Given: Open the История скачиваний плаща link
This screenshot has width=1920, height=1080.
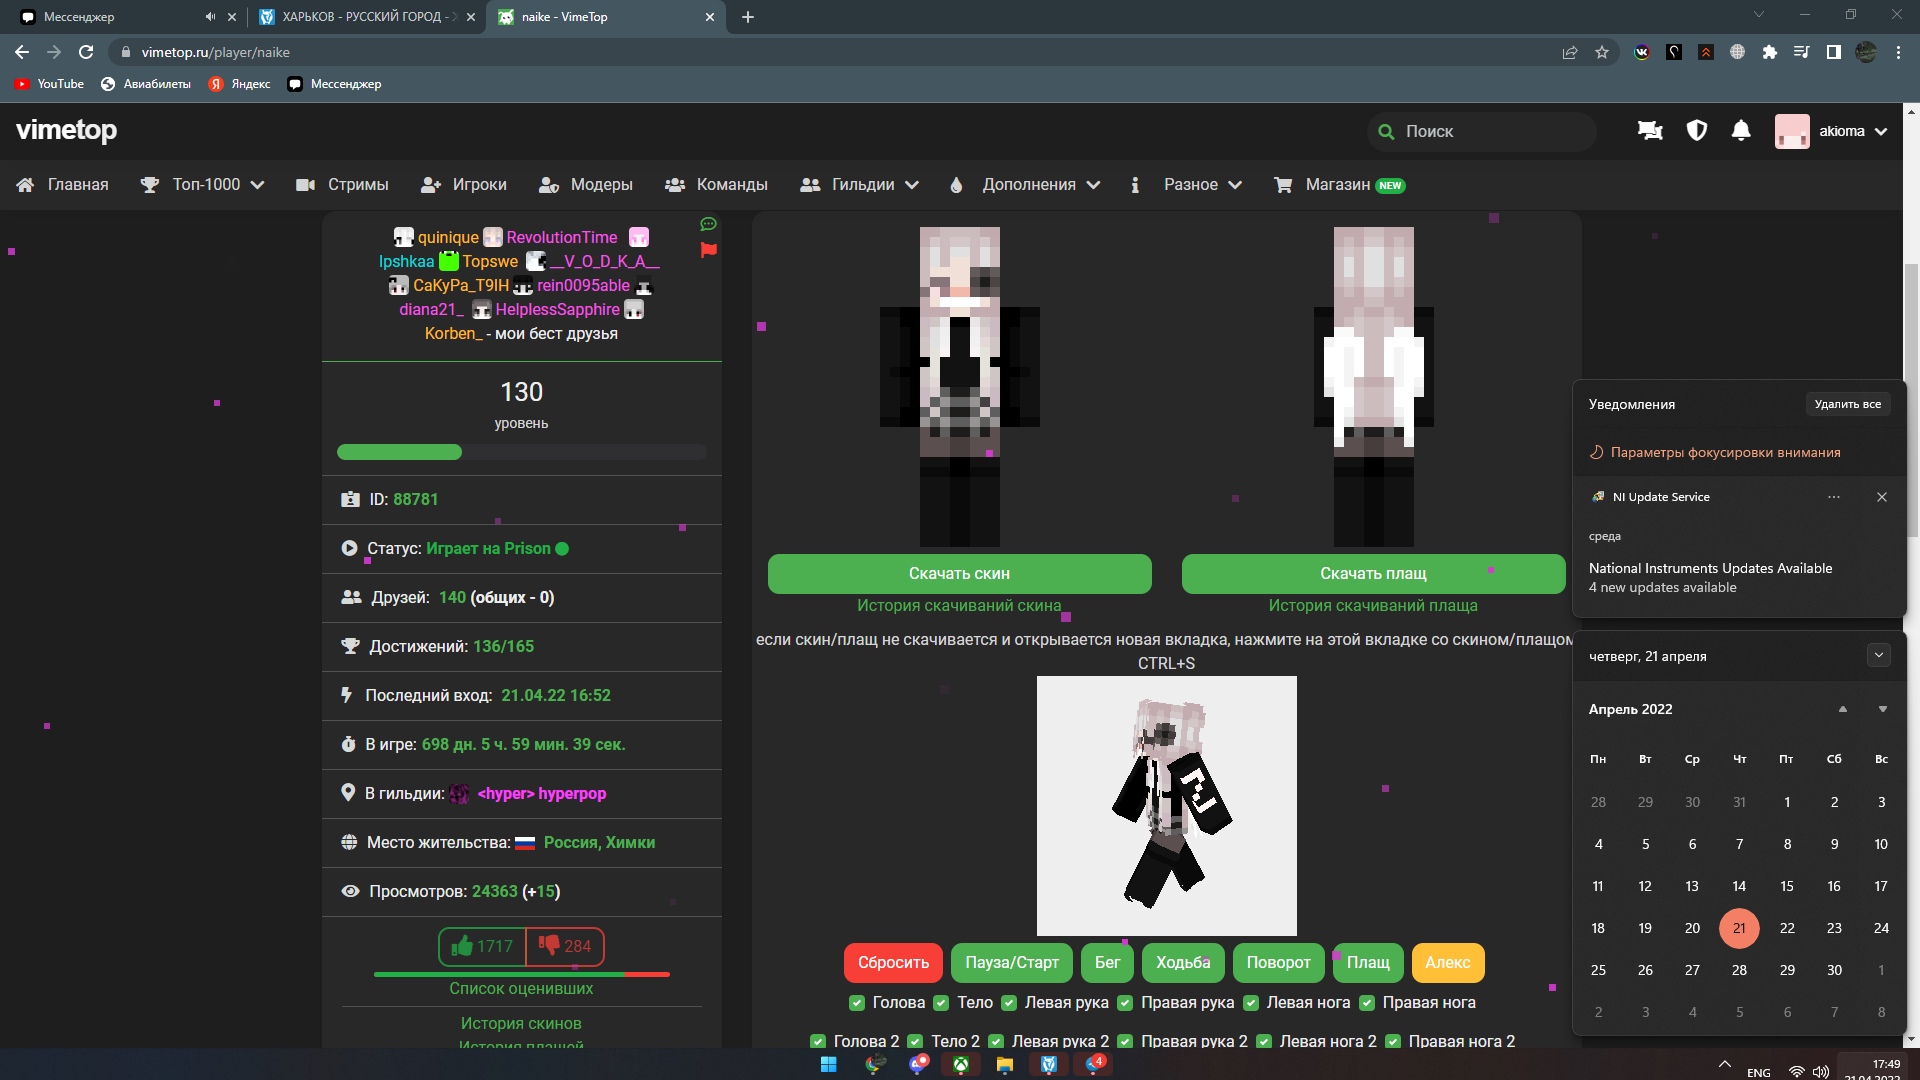Looking at the screenshot, I should pos(1373,605).
